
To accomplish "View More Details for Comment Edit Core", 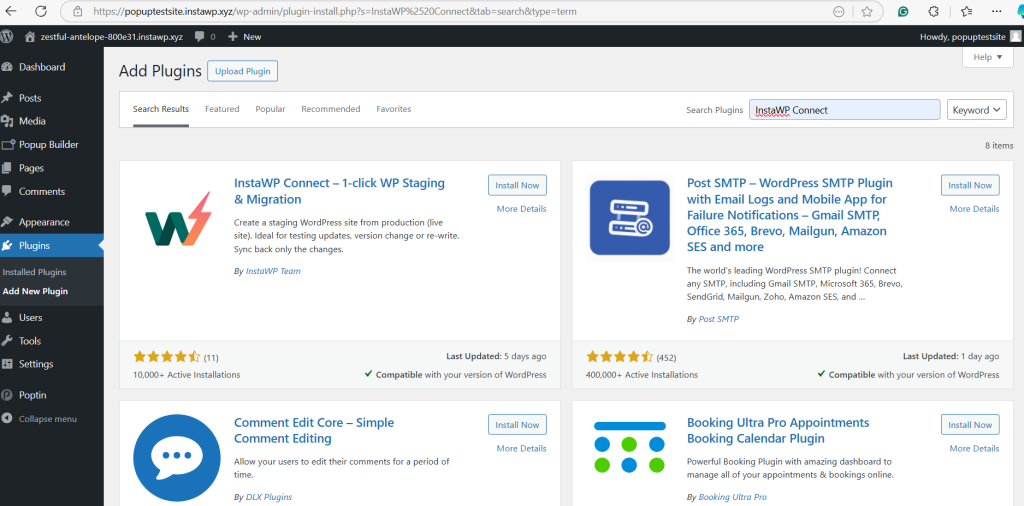I will (x=521, y=449).
